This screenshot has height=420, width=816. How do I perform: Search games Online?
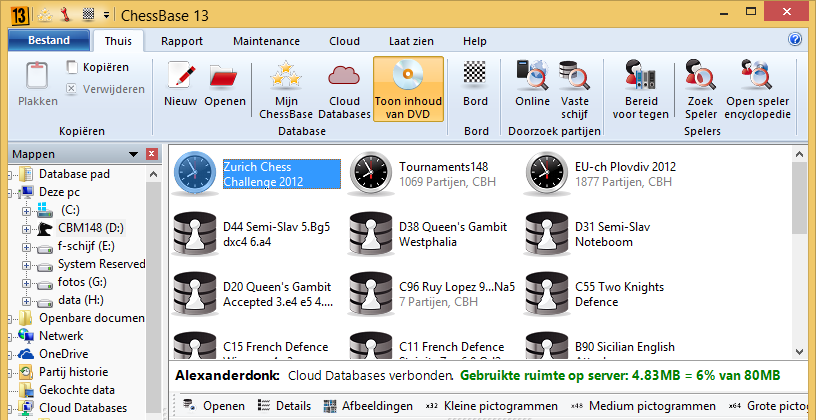[532, 84]
